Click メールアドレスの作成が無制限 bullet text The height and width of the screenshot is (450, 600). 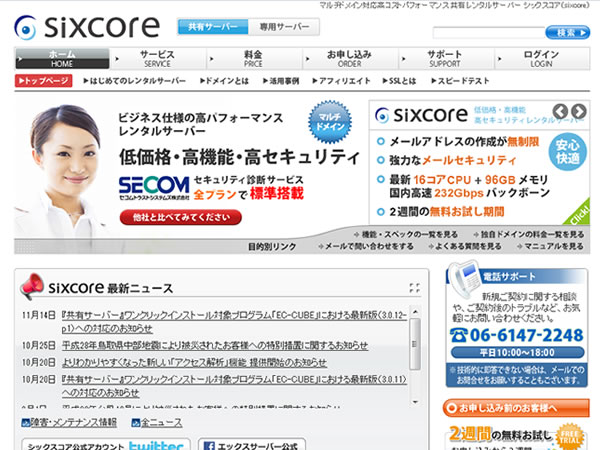coord(464,142)
